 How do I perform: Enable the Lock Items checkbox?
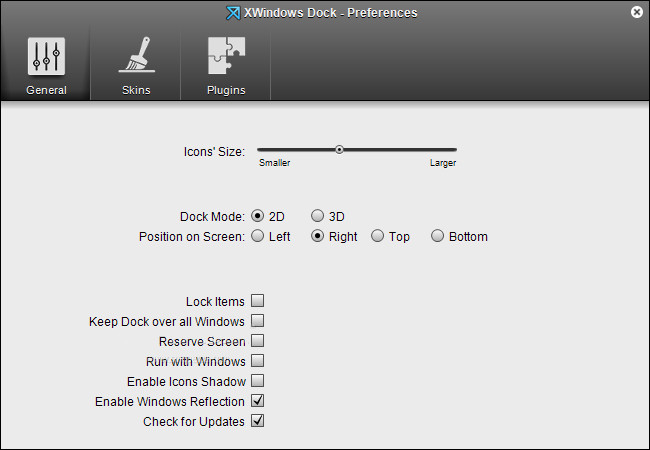(x=257, y=300)
